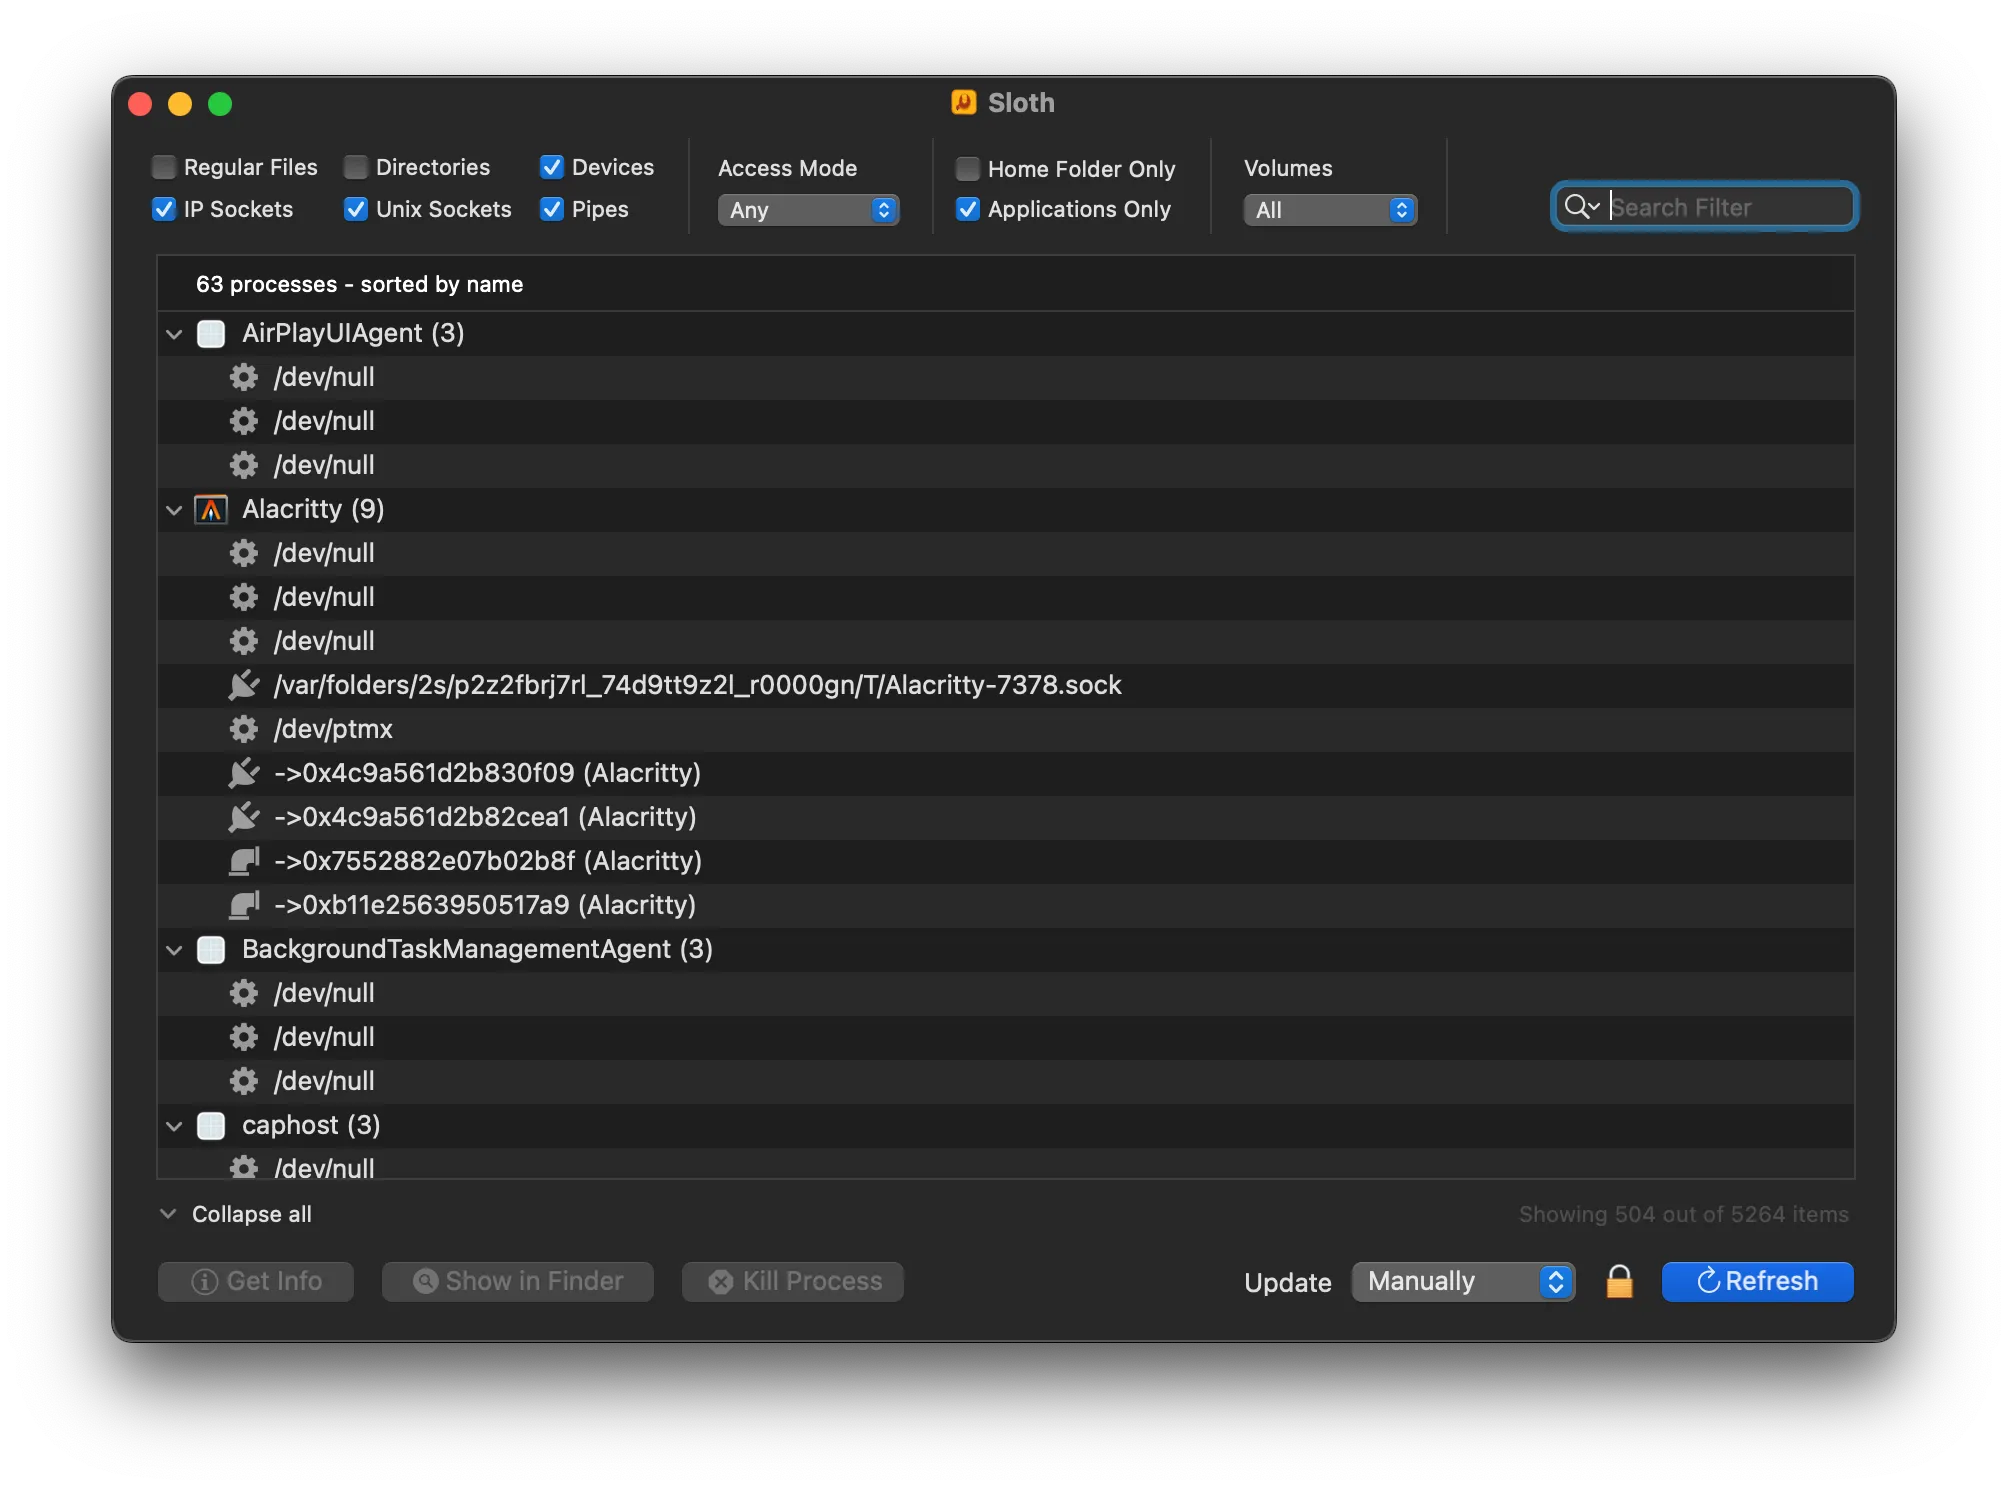2008x1490 pixels.
Task: Click the Refresh button
Action: (x=1756, y=1281)
